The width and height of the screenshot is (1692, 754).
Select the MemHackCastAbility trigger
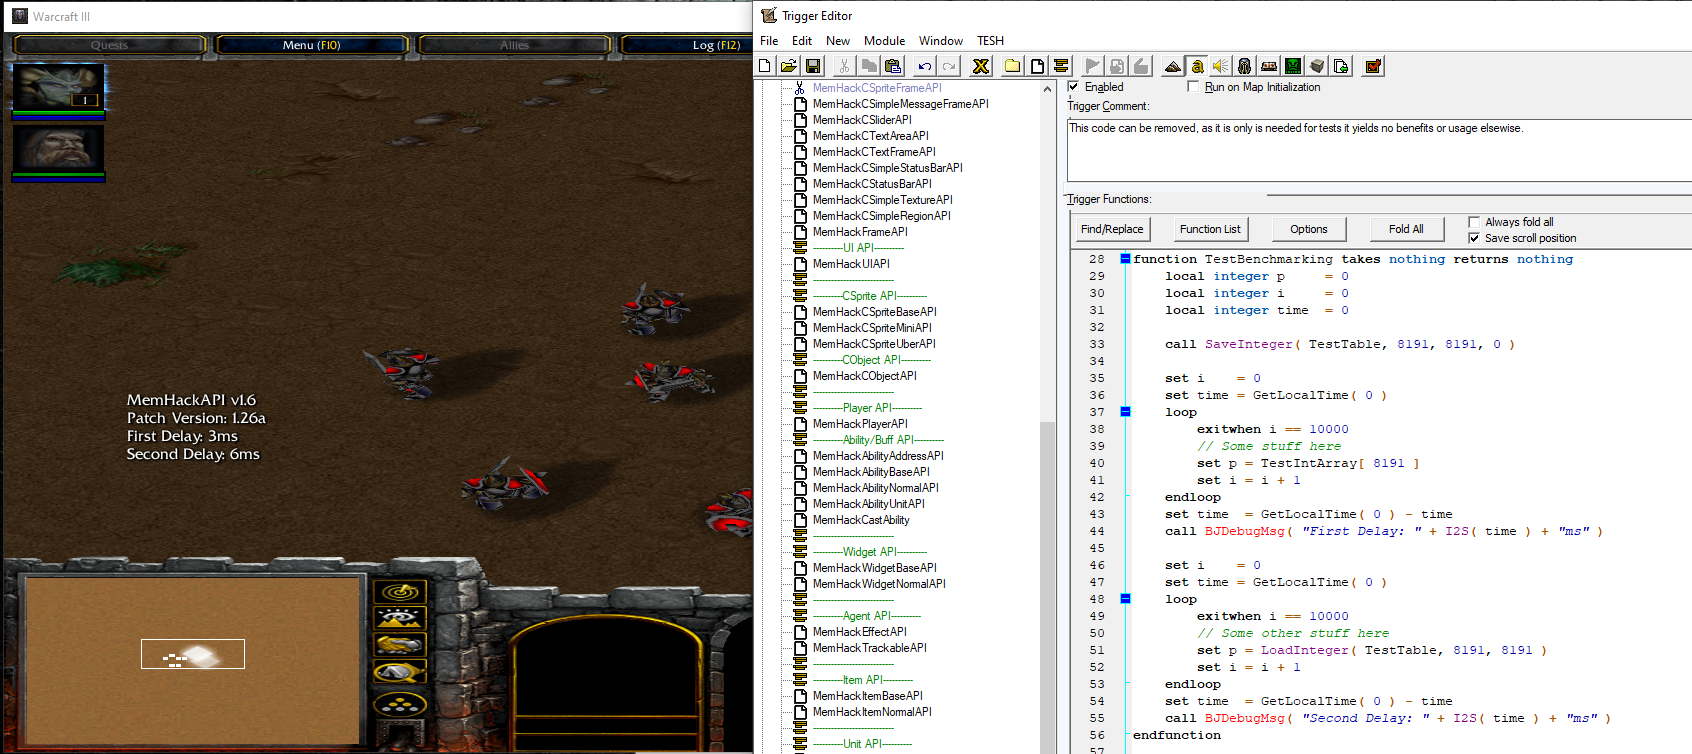(861, 520)
